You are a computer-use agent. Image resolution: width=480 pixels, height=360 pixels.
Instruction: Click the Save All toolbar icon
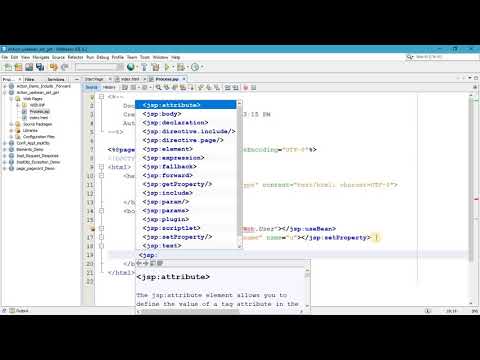click(x=40, y=67)
